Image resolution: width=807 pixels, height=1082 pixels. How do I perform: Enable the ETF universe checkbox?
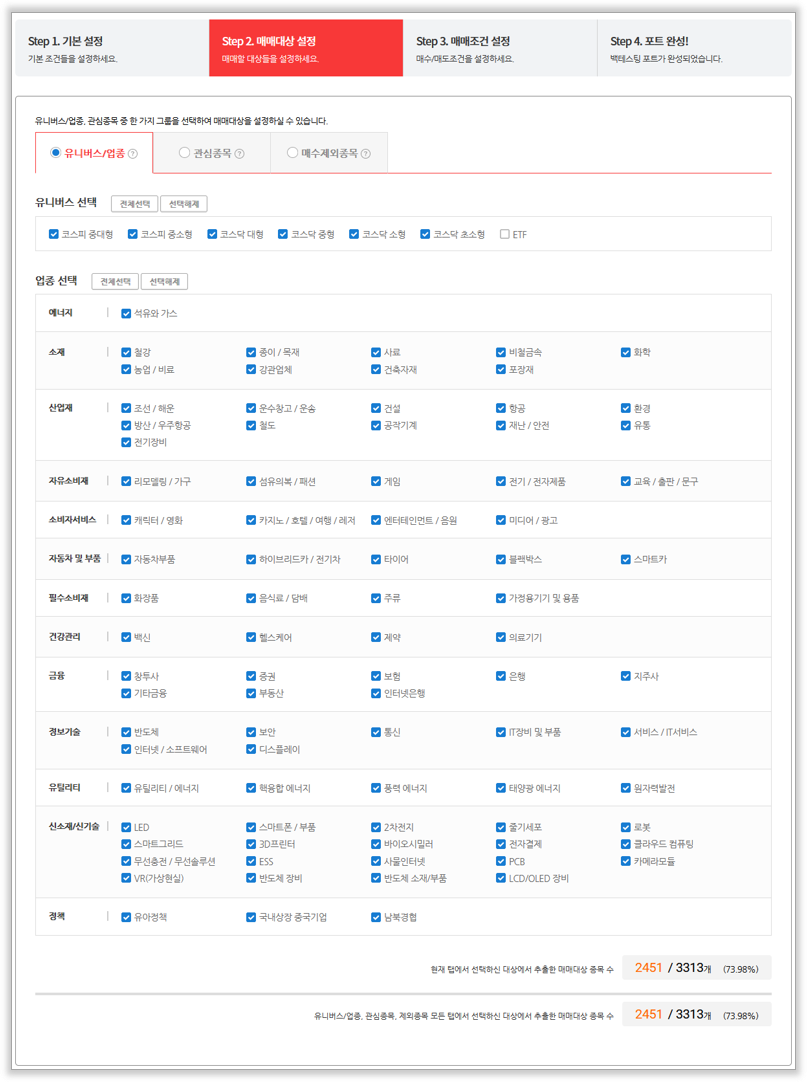[505, 234]
